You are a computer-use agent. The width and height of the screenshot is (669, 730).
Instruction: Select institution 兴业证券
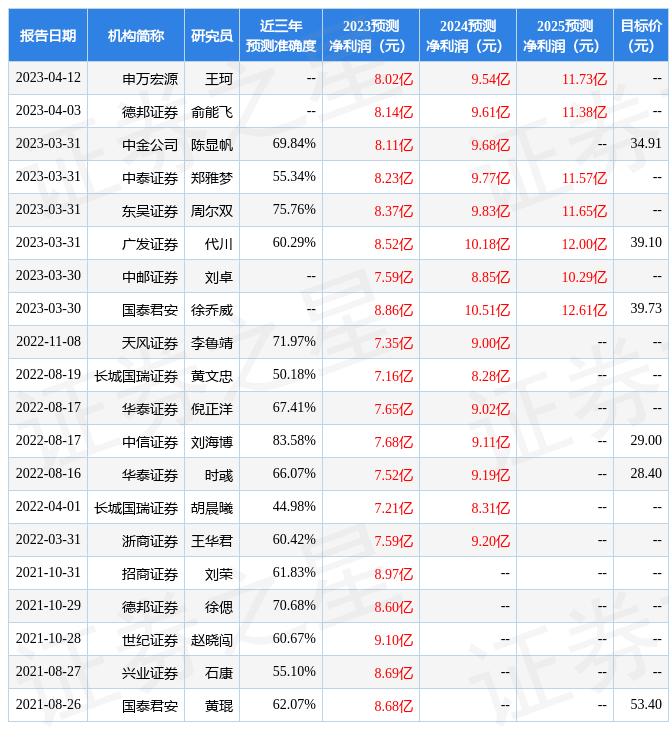click(x=150, y=674)
